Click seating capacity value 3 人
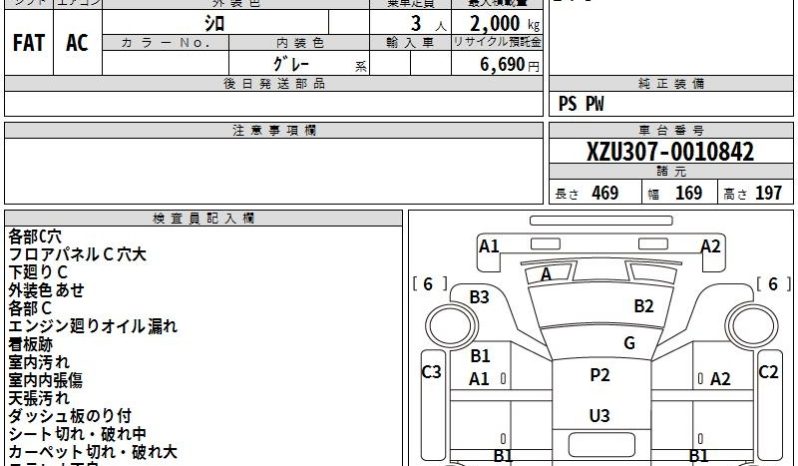Screen dimensions: 798x466 point(428,23)
